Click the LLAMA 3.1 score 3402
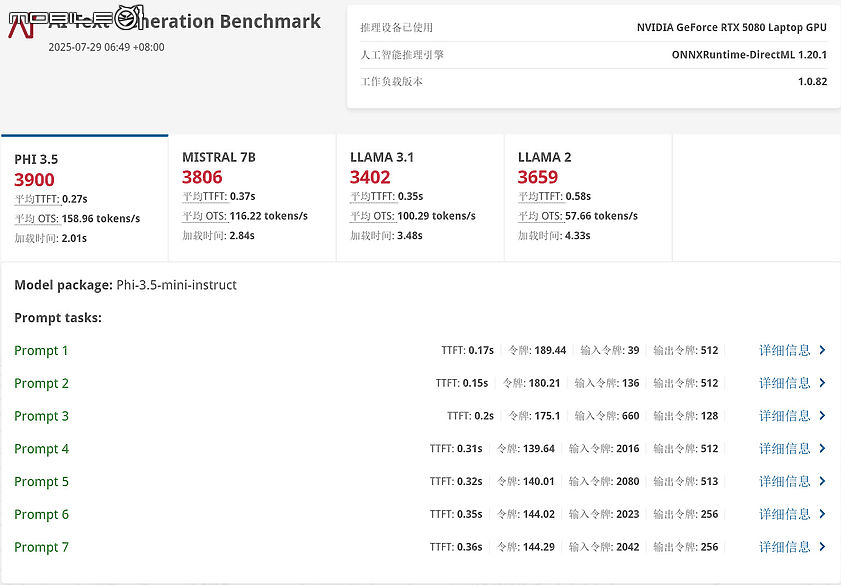 click(x=370, y=177)
